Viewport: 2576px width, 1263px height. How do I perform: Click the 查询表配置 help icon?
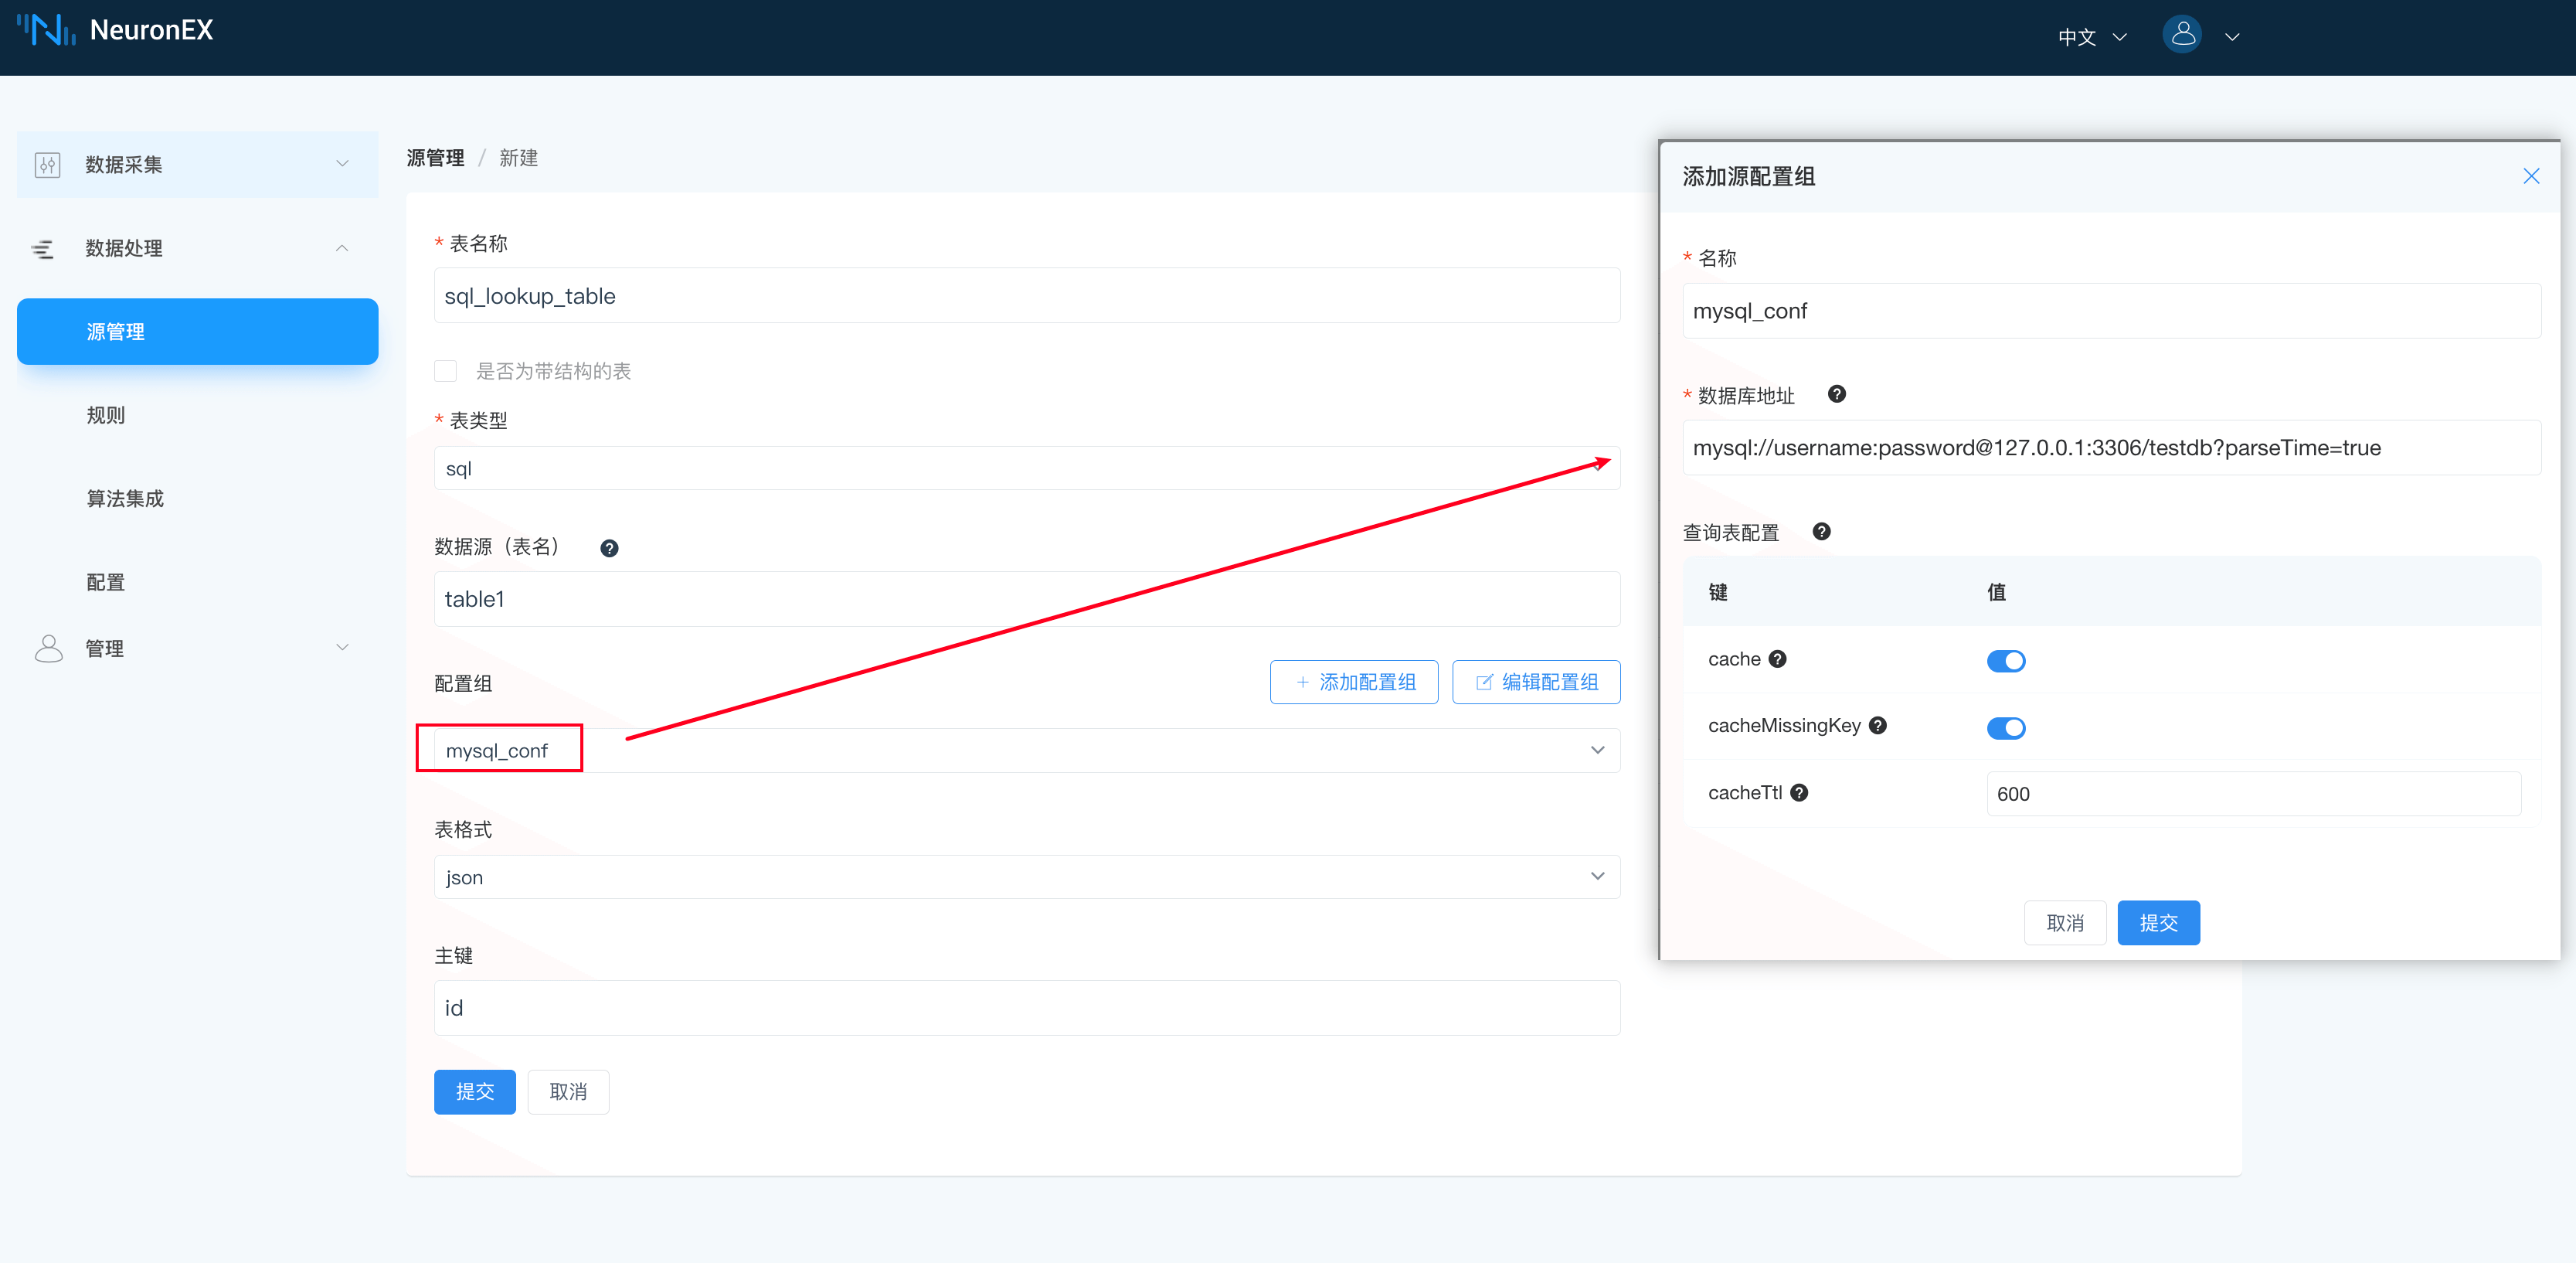coord(1822,531)
